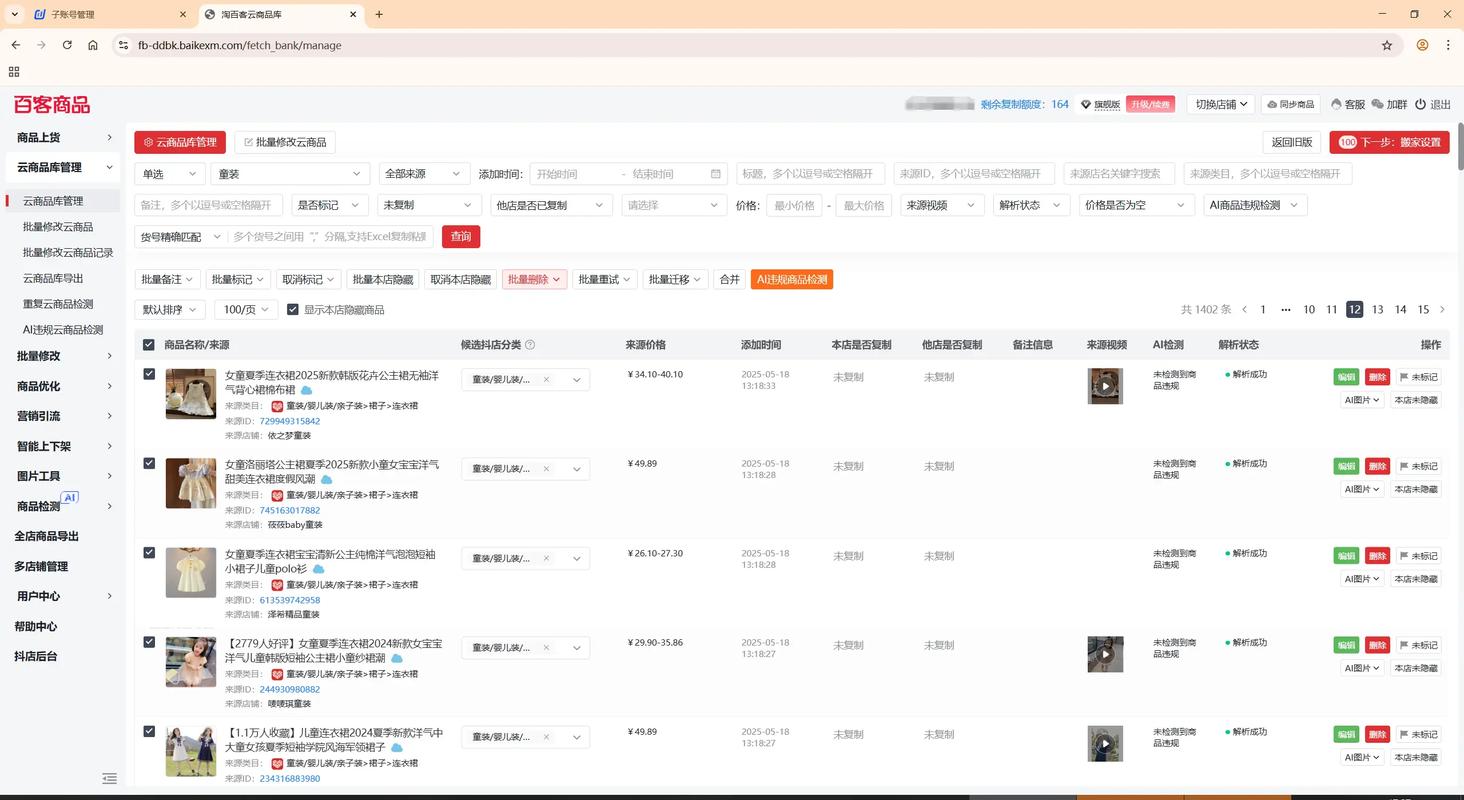Bookmark this page with star icon

(1387, 45)
